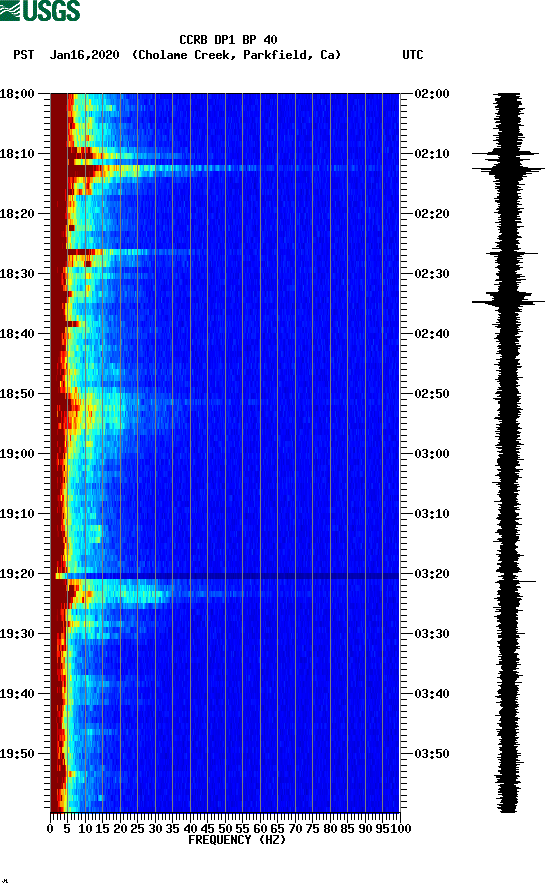The image size is (552, 892).
Task: Click the 'PST' timezone label
Action: pyautogui.click(x=23, y=55)
